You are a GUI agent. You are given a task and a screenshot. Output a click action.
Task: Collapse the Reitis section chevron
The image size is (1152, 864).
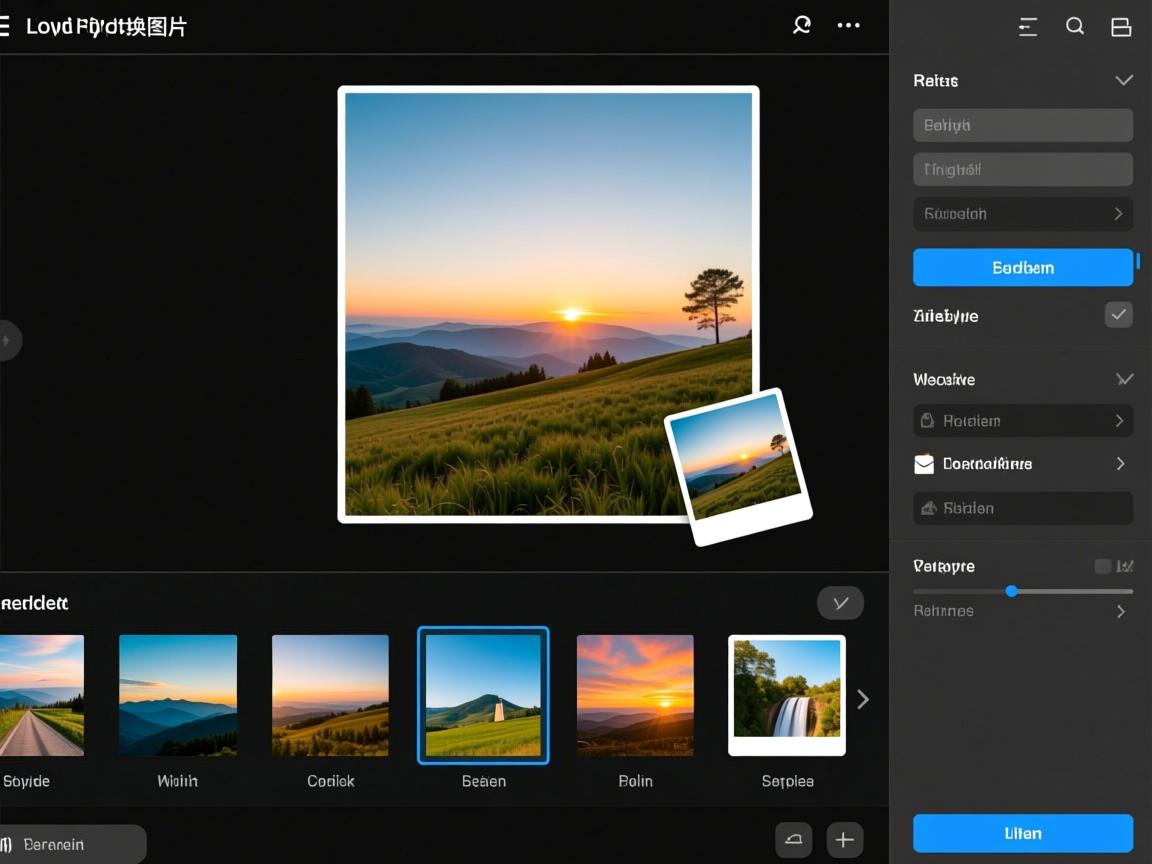click(x=1123, y=80)
